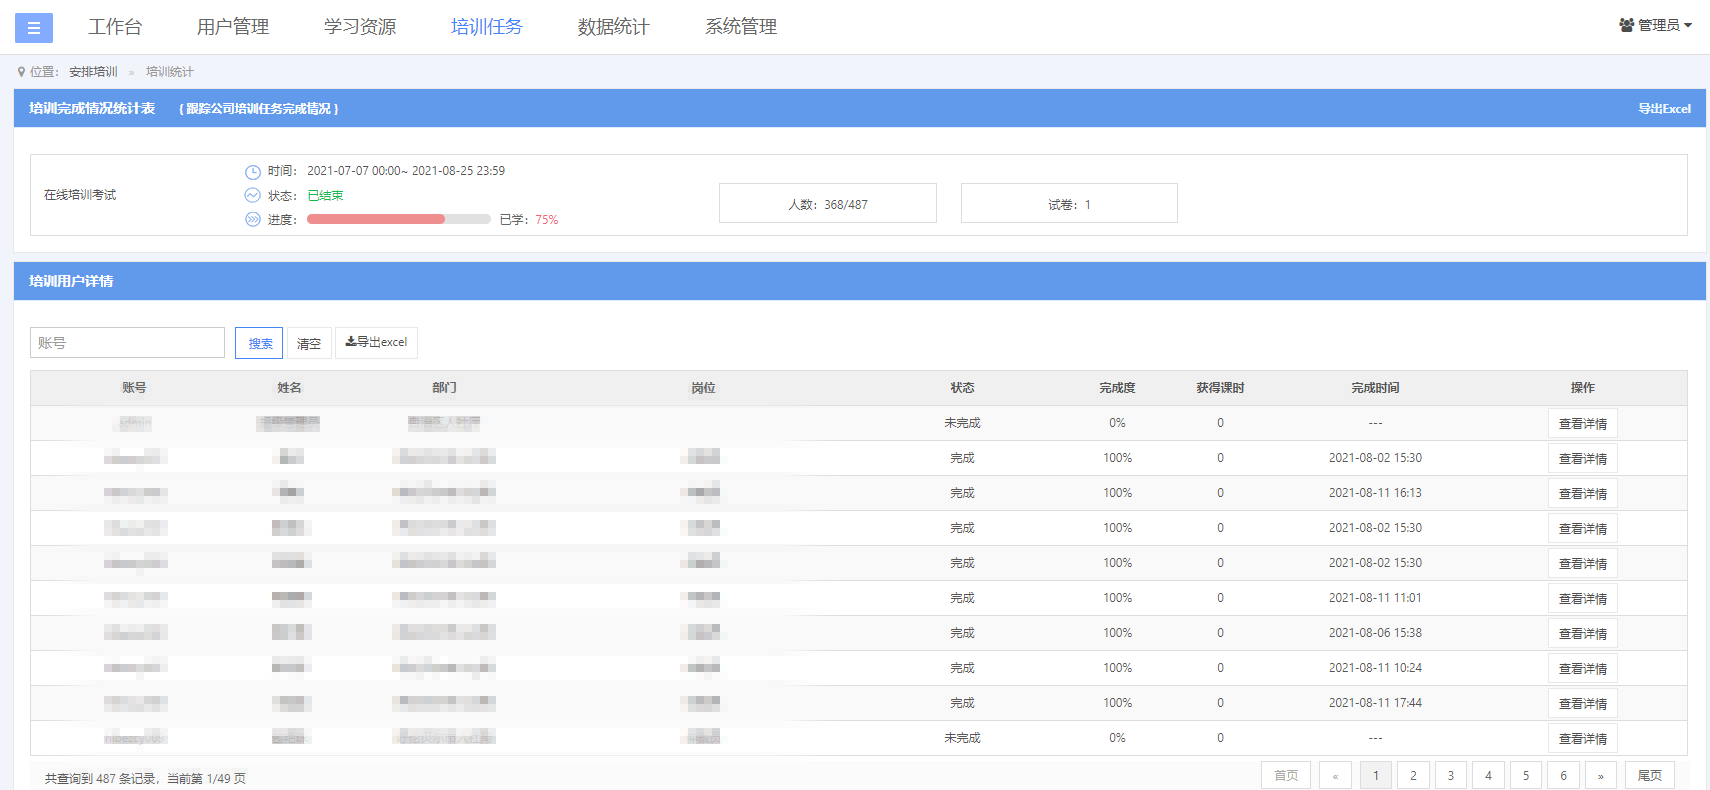Select page 5 in pagination

coord(1526,776)
